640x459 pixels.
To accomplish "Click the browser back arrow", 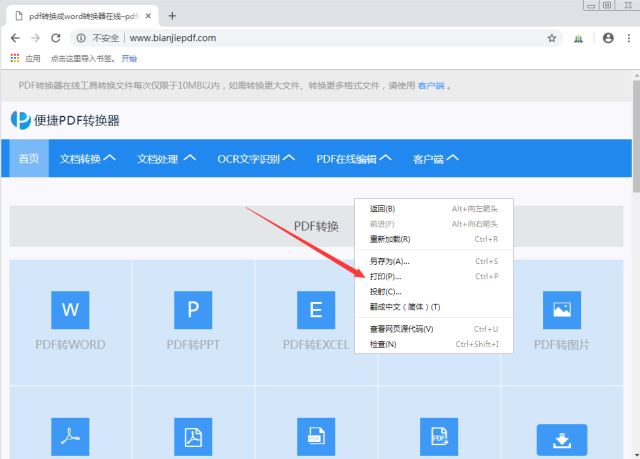I will (x=15, y=38).
